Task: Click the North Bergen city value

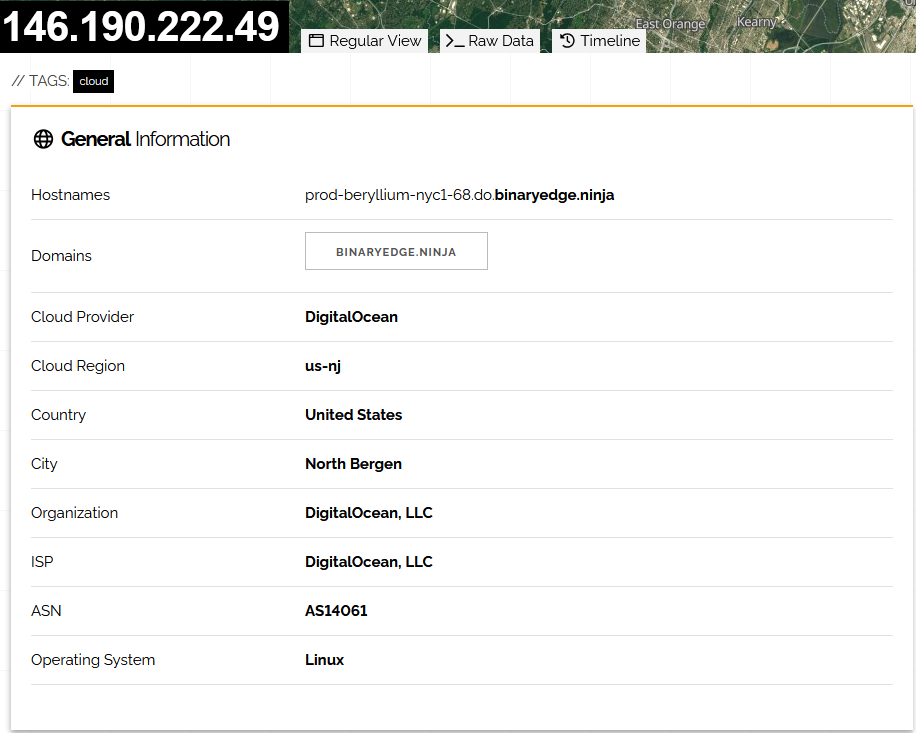Action: pyautogui.click(x=353, y=464)
